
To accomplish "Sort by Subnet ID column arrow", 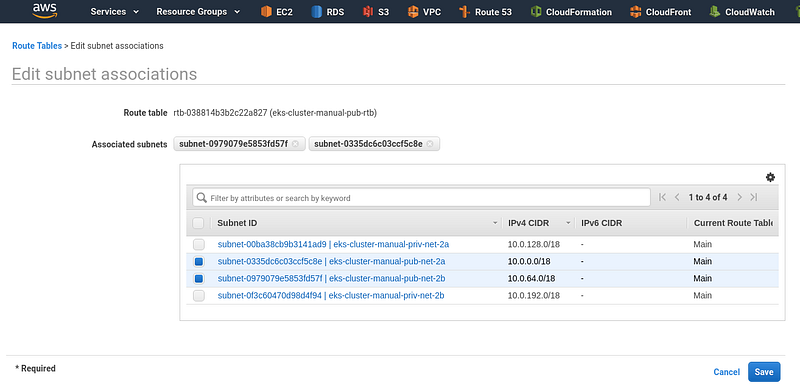I will (x=494, y=223).
